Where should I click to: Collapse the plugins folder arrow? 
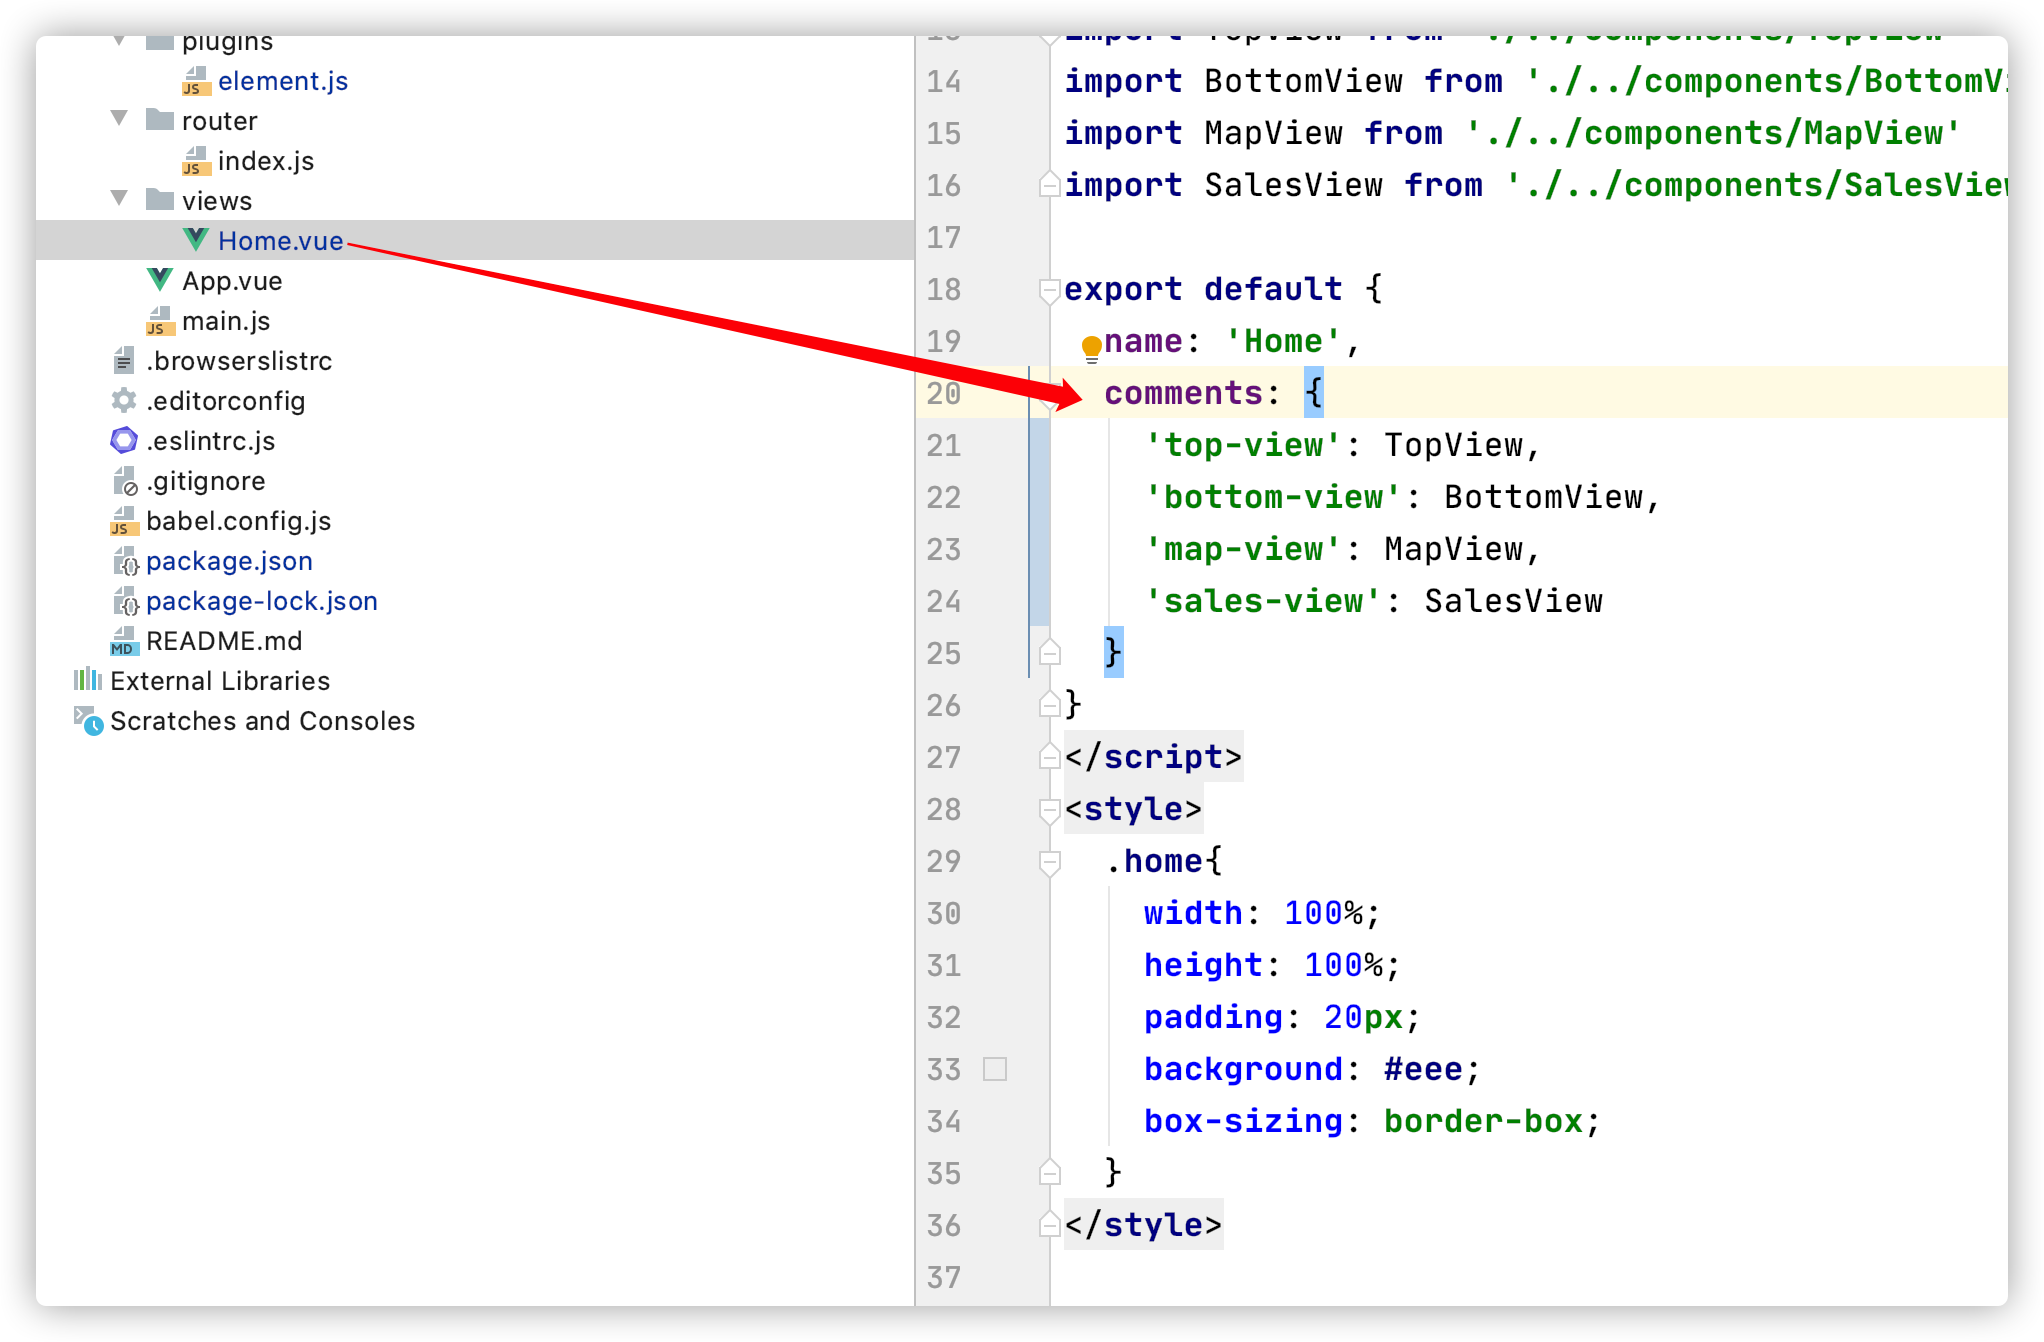coord(119,42)
